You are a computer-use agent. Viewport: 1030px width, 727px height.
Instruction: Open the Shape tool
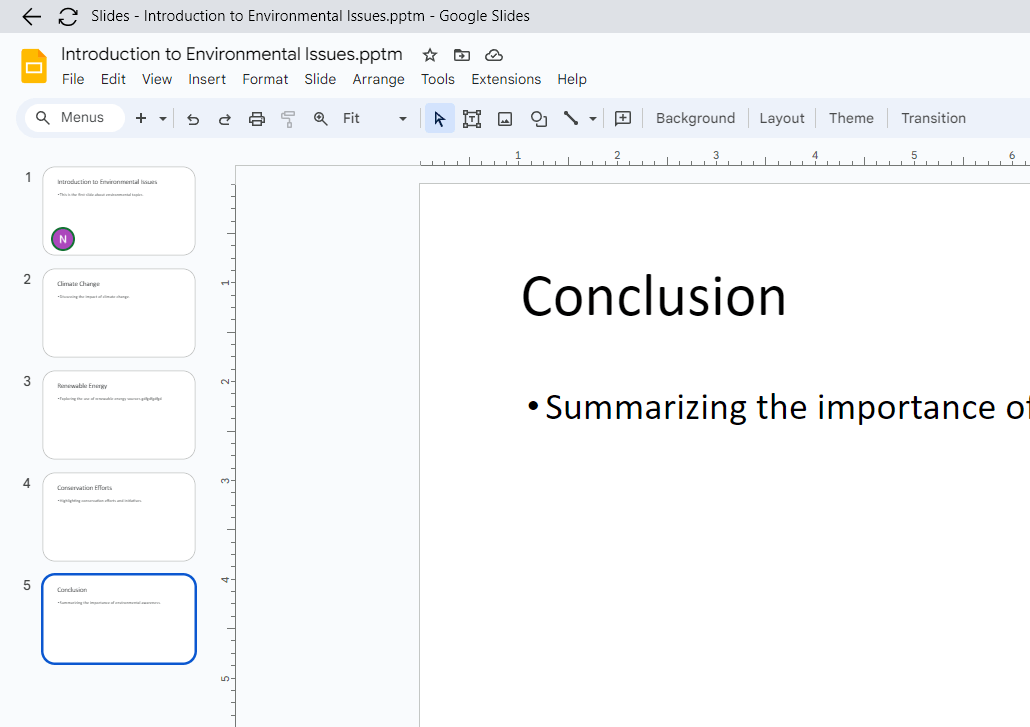[x=539, y=119]
